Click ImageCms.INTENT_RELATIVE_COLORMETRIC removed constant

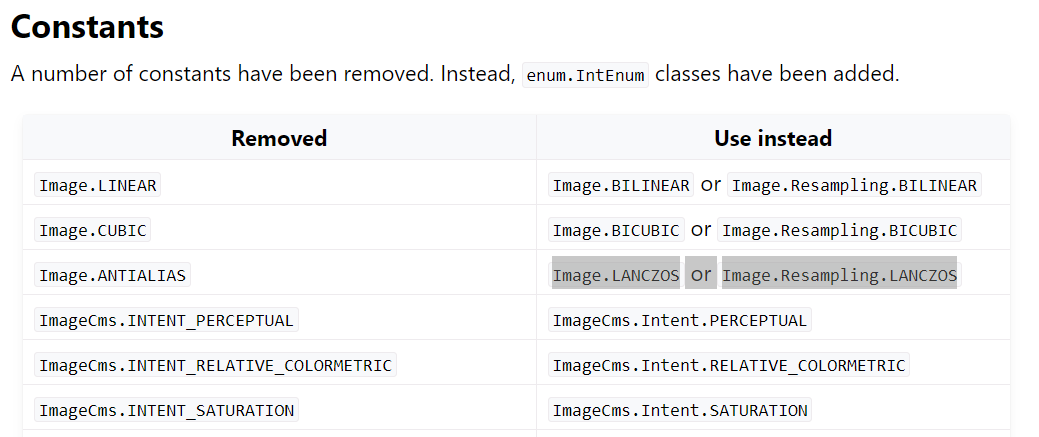(x=215, y=365)
